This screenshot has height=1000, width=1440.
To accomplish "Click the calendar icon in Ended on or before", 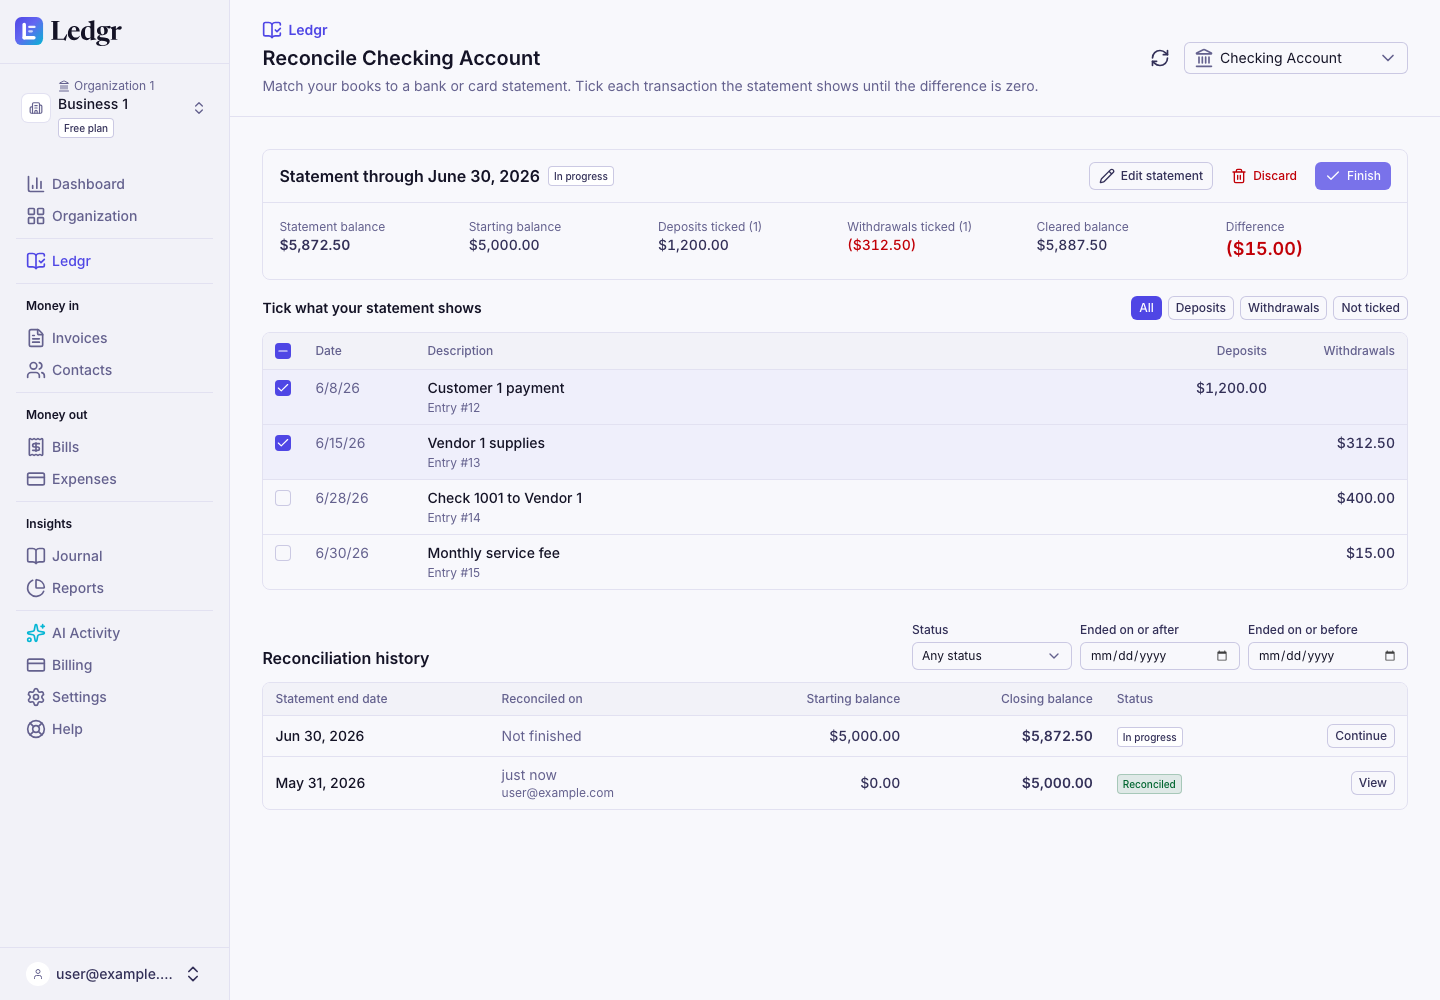I will coord(1390,656).
